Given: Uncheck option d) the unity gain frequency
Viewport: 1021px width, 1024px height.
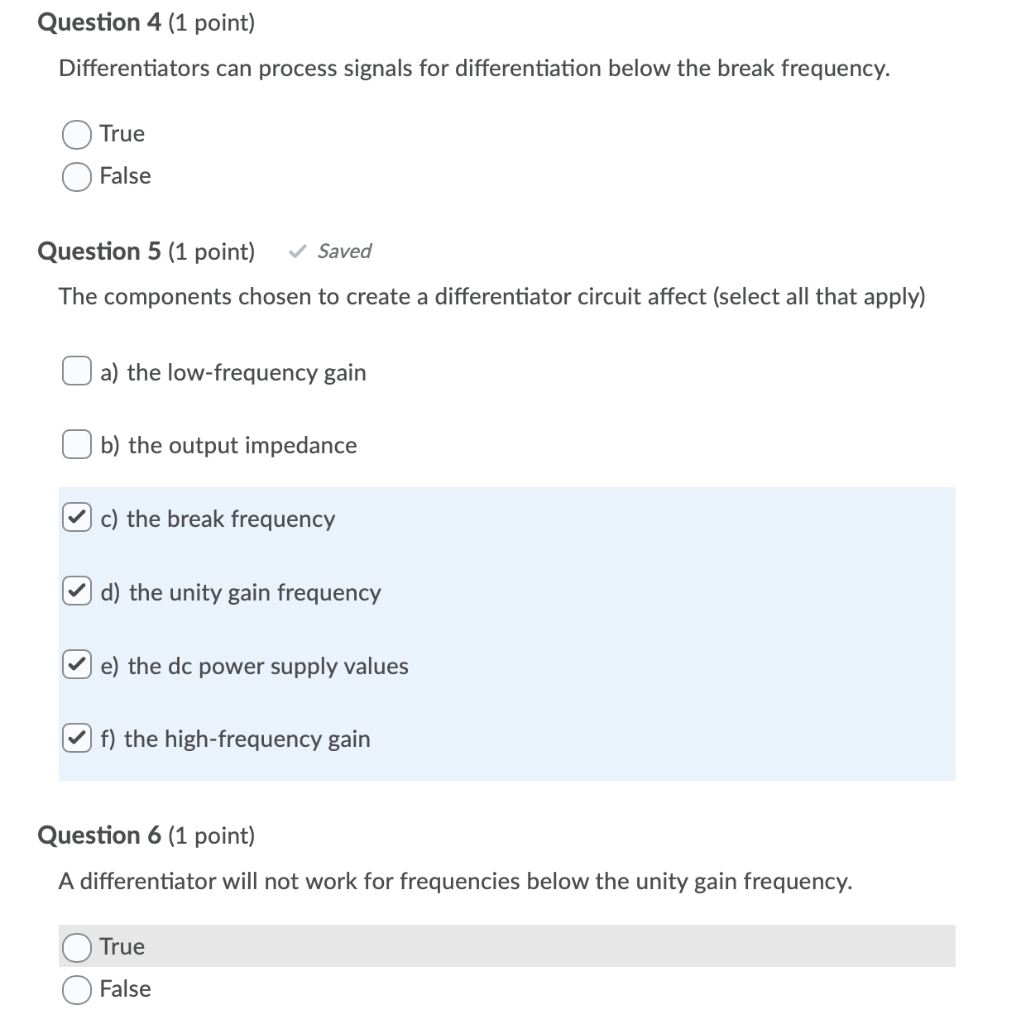Looking at the screenshot, I should pyautogui.click(x=75, y=590).
